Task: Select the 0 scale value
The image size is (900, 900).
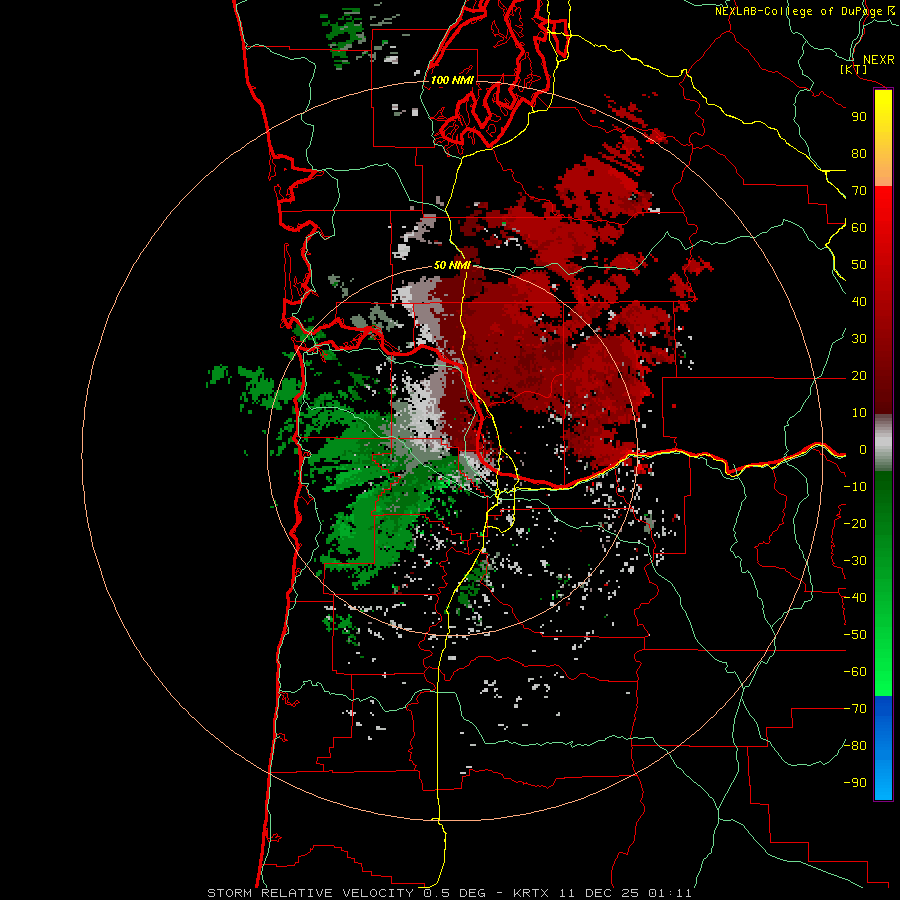Action: pyautogui.click(x=863, y=450)
